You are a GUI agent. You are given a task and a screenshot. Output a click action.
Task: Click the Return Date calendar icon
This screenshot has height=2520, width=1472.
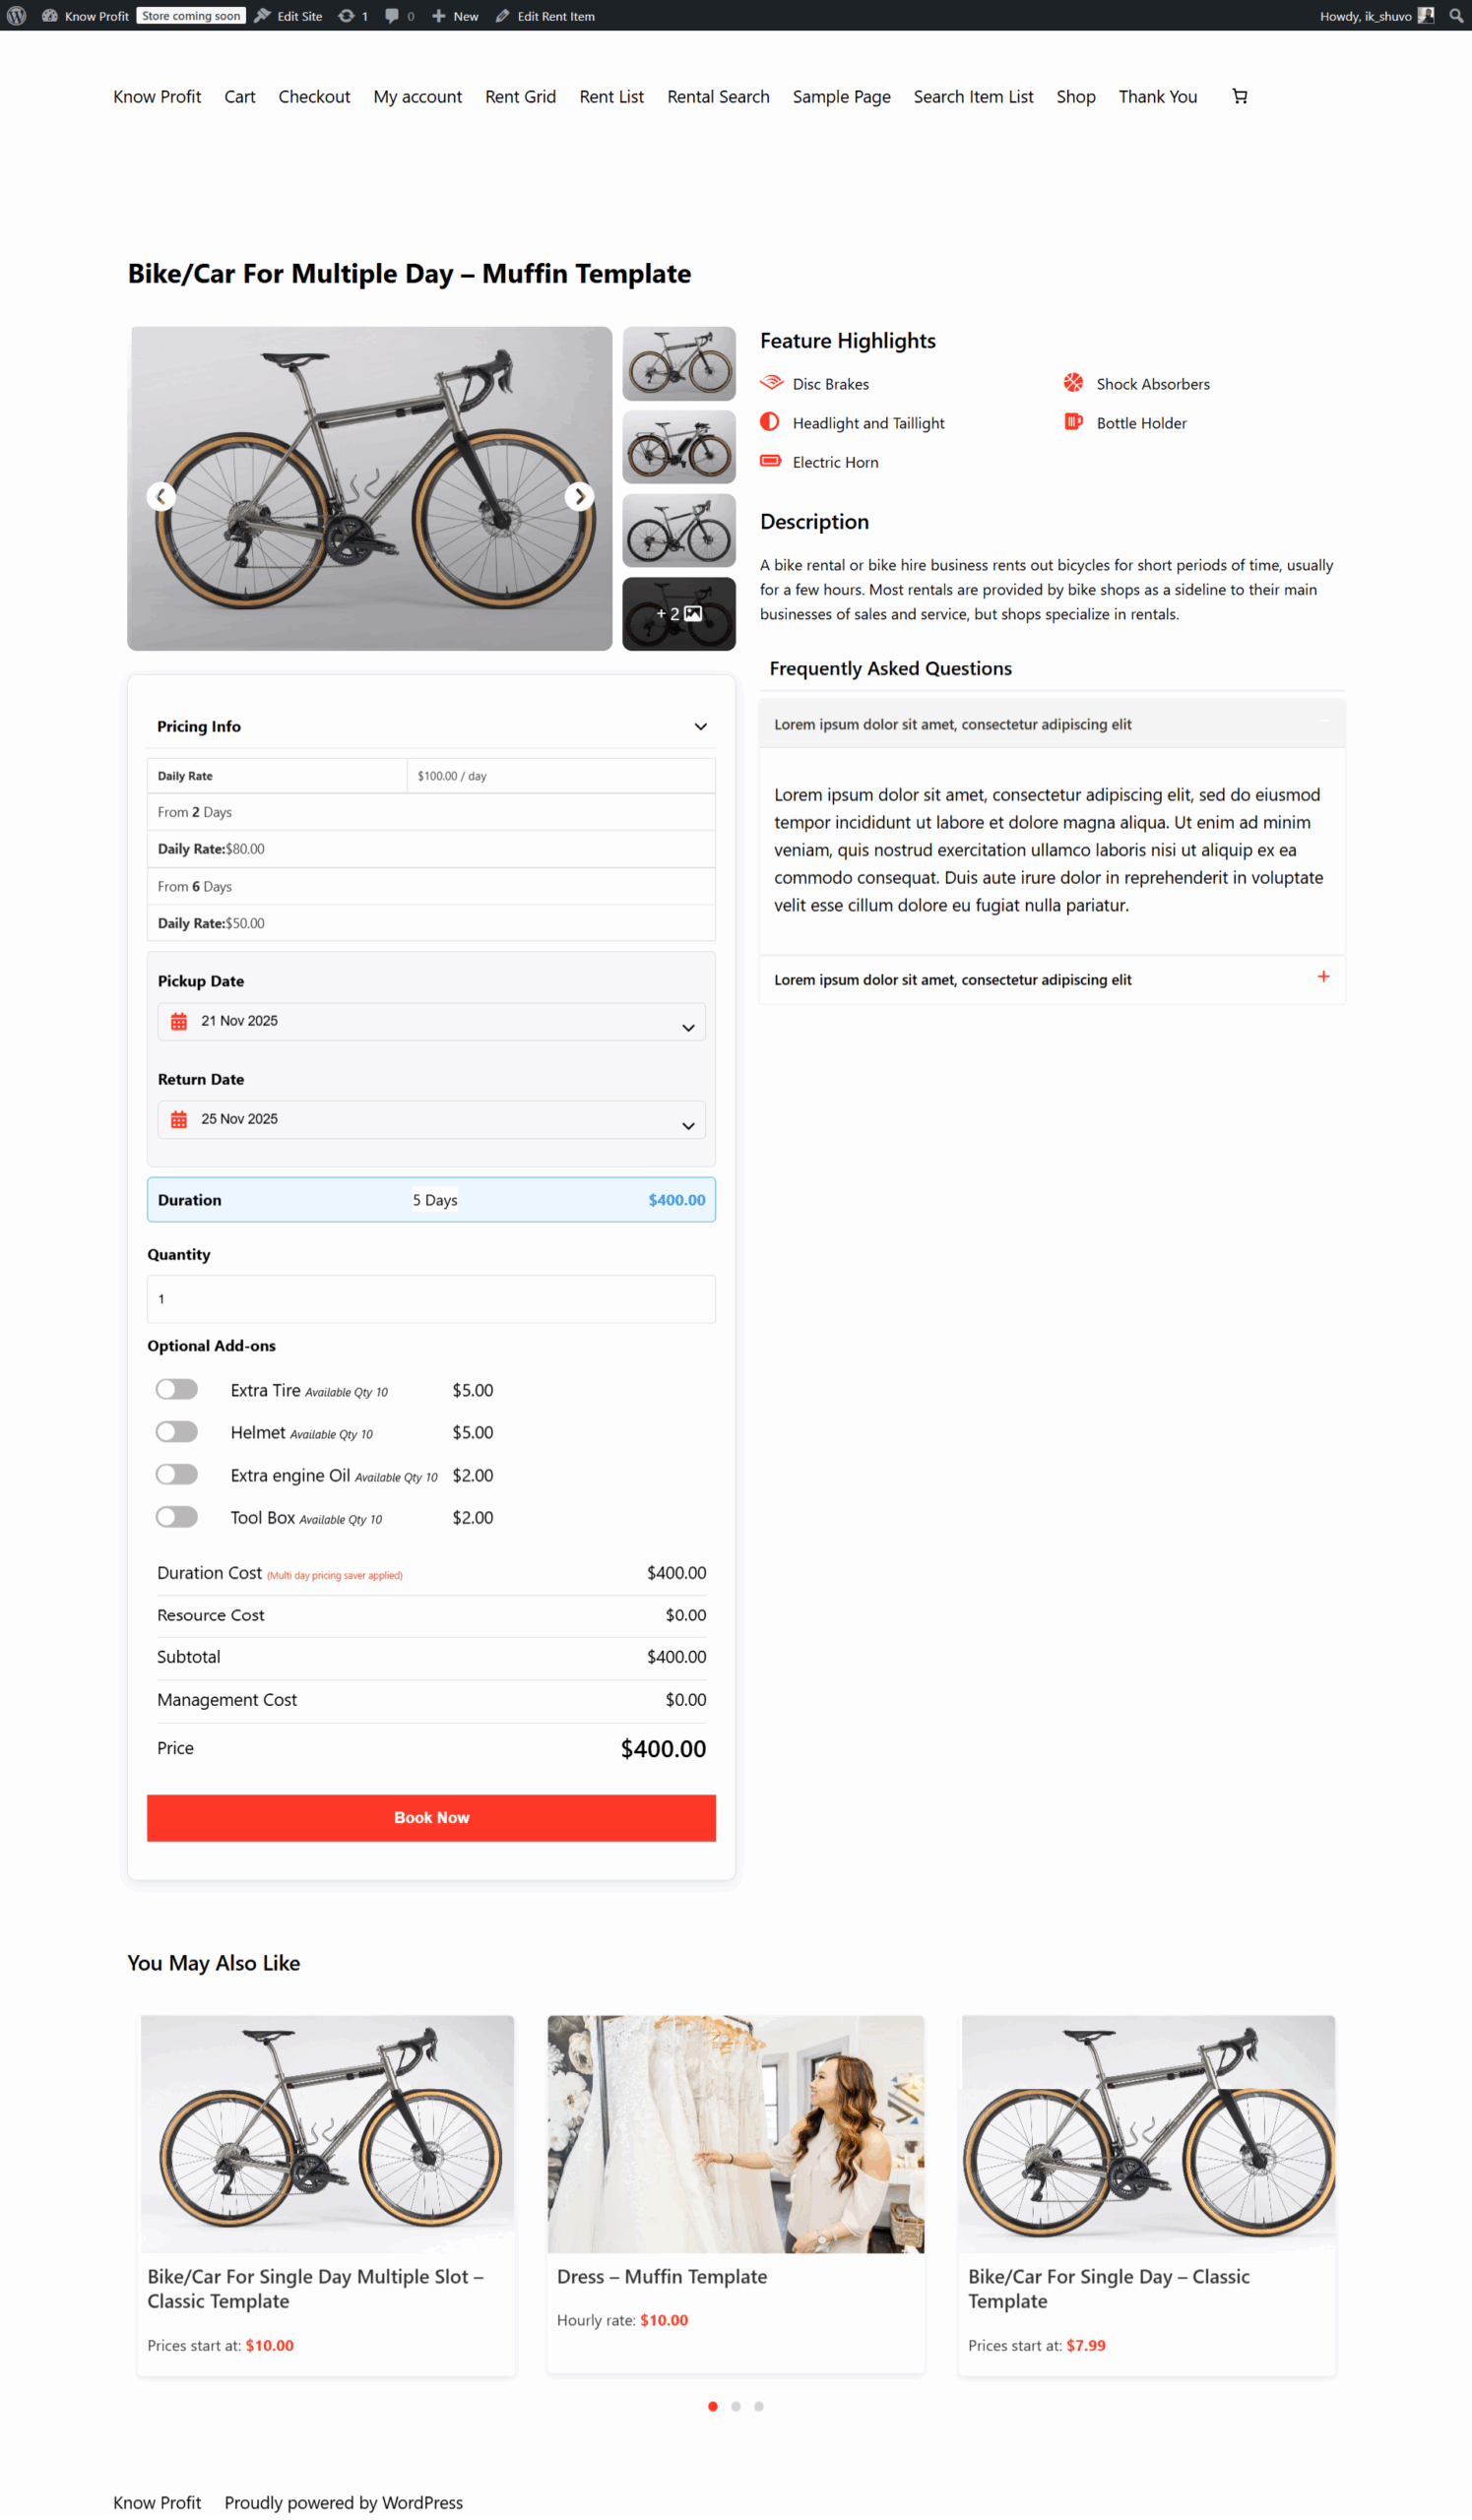tap(179, 1119)
